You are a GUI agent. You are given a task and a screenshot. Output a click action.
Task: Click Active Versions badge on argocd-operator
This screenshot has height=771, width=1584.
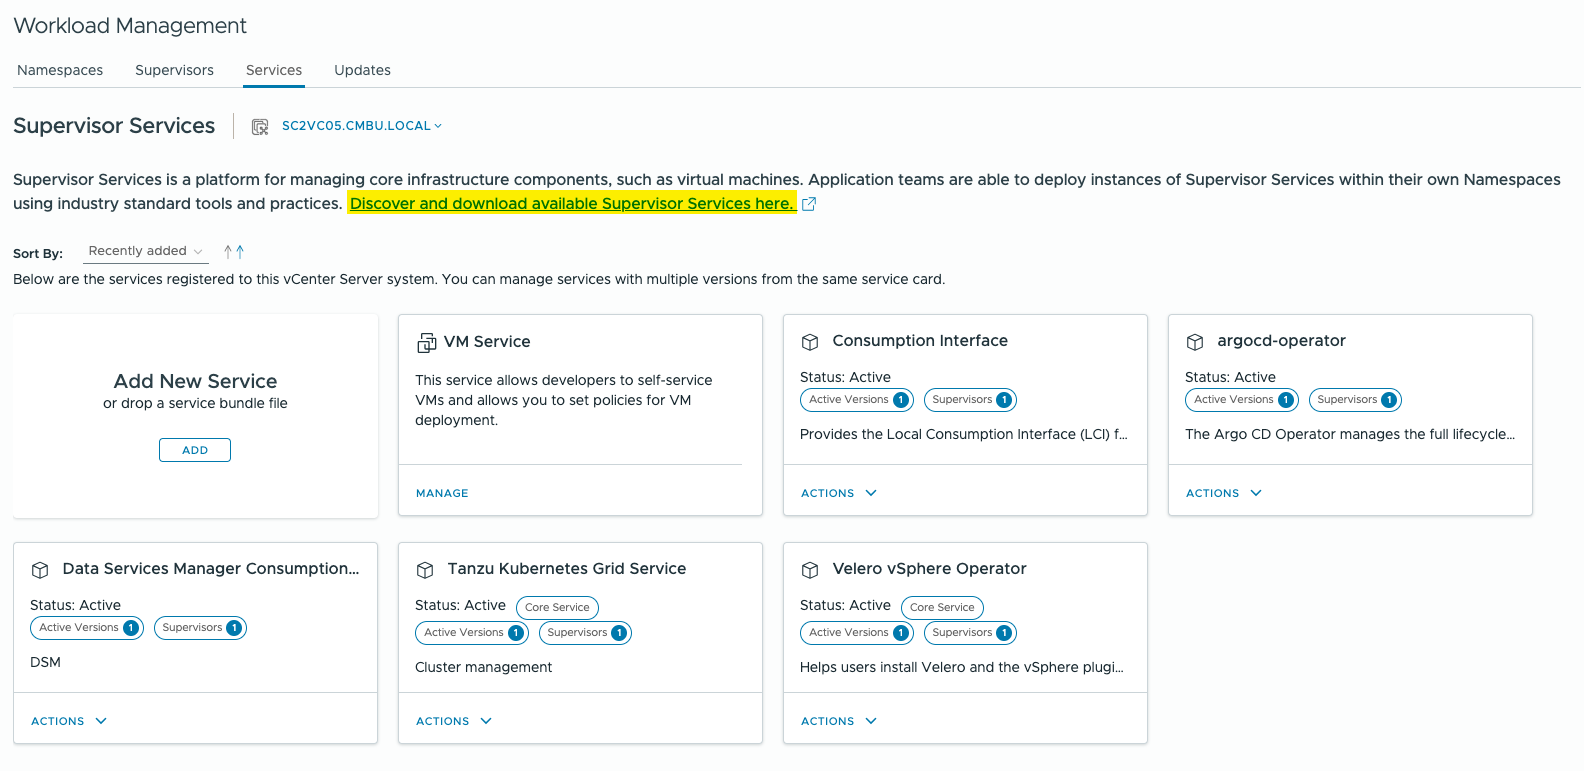(x=1242, y=400)
